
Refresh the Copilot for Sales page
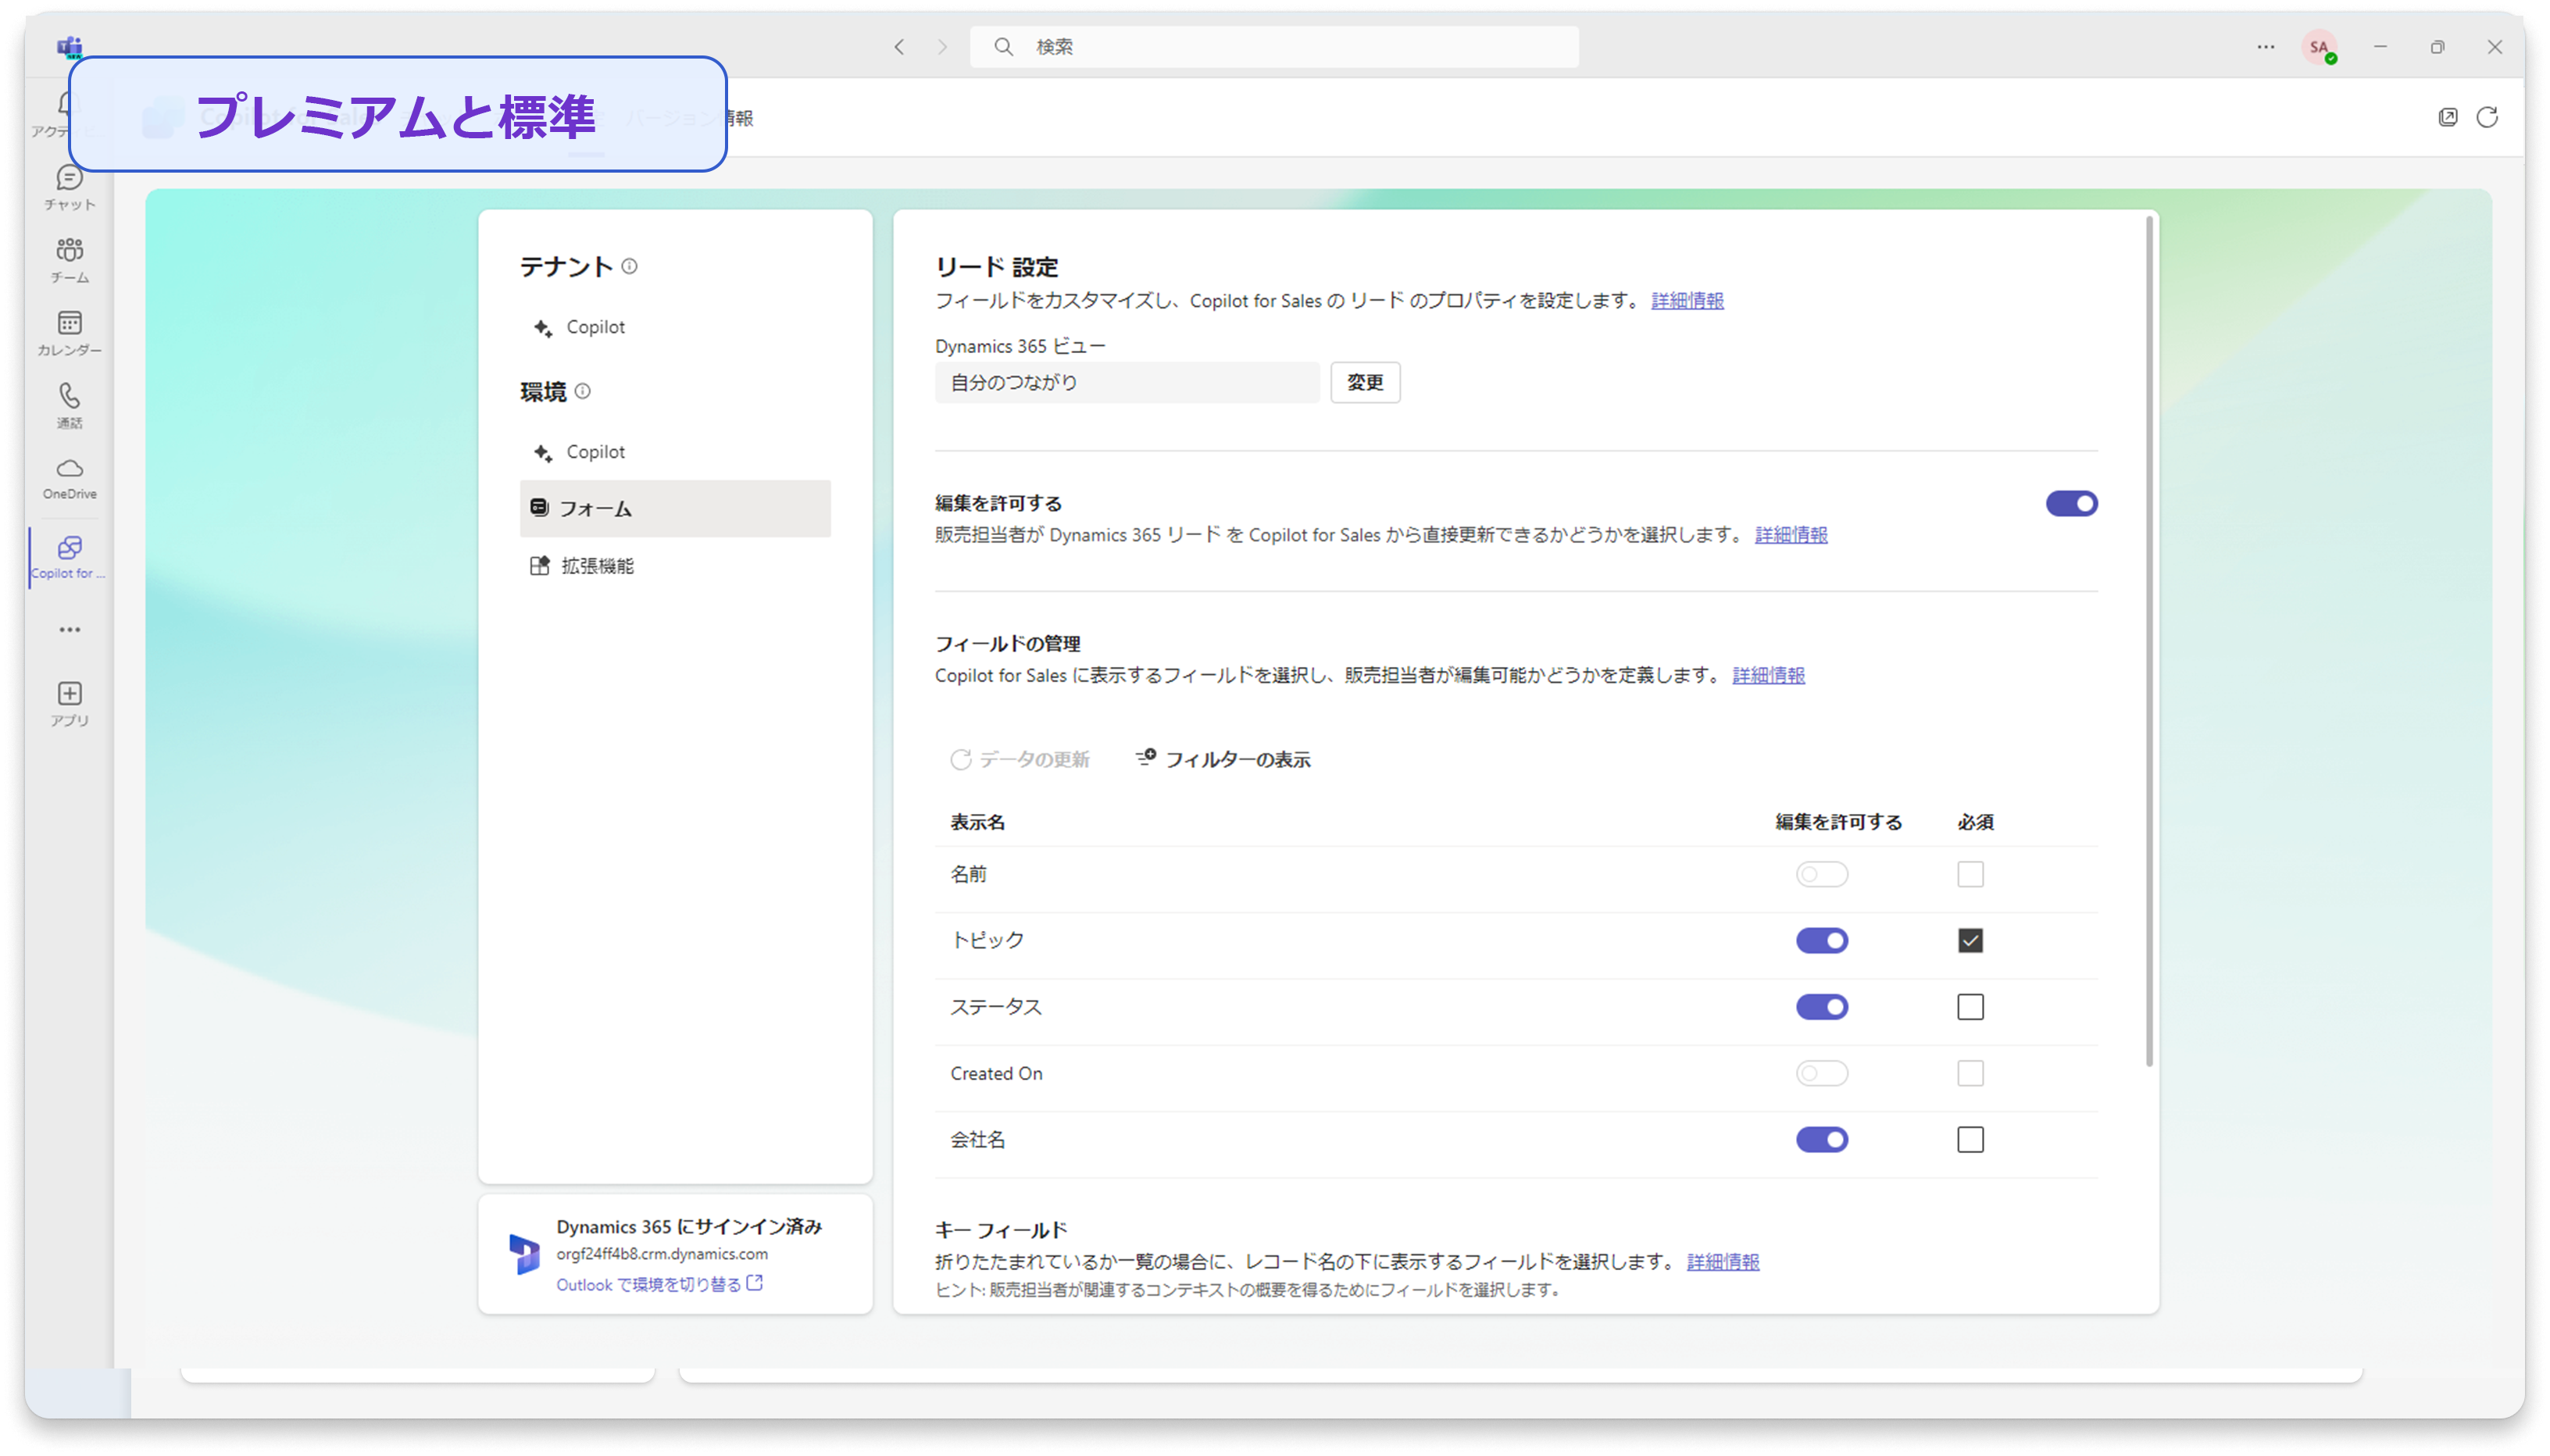click(x=2490, y=117)
